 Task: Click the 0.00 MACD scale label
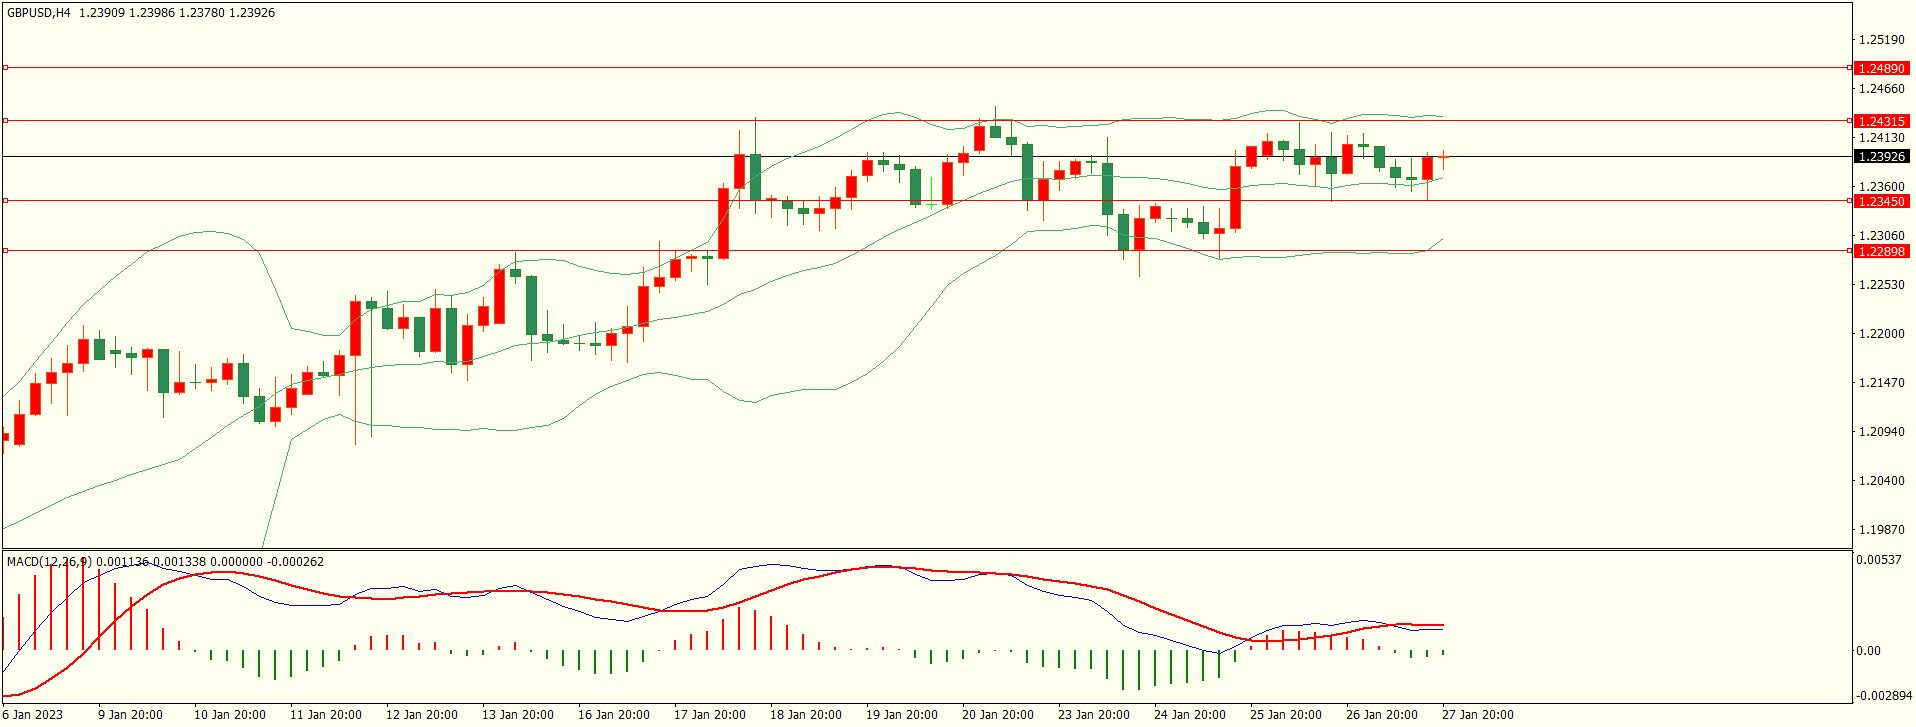click(1868, 651)
